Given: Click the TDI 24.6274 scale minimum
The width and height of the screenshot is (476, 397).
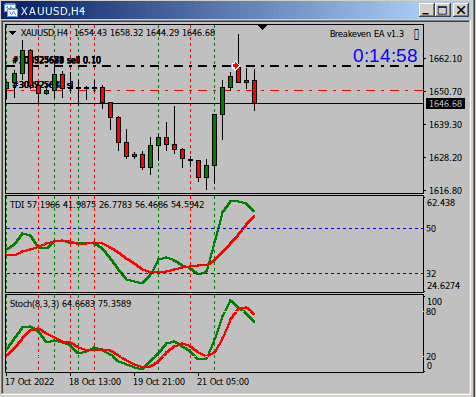Looking at the screenshot, I should coord(443,286).
